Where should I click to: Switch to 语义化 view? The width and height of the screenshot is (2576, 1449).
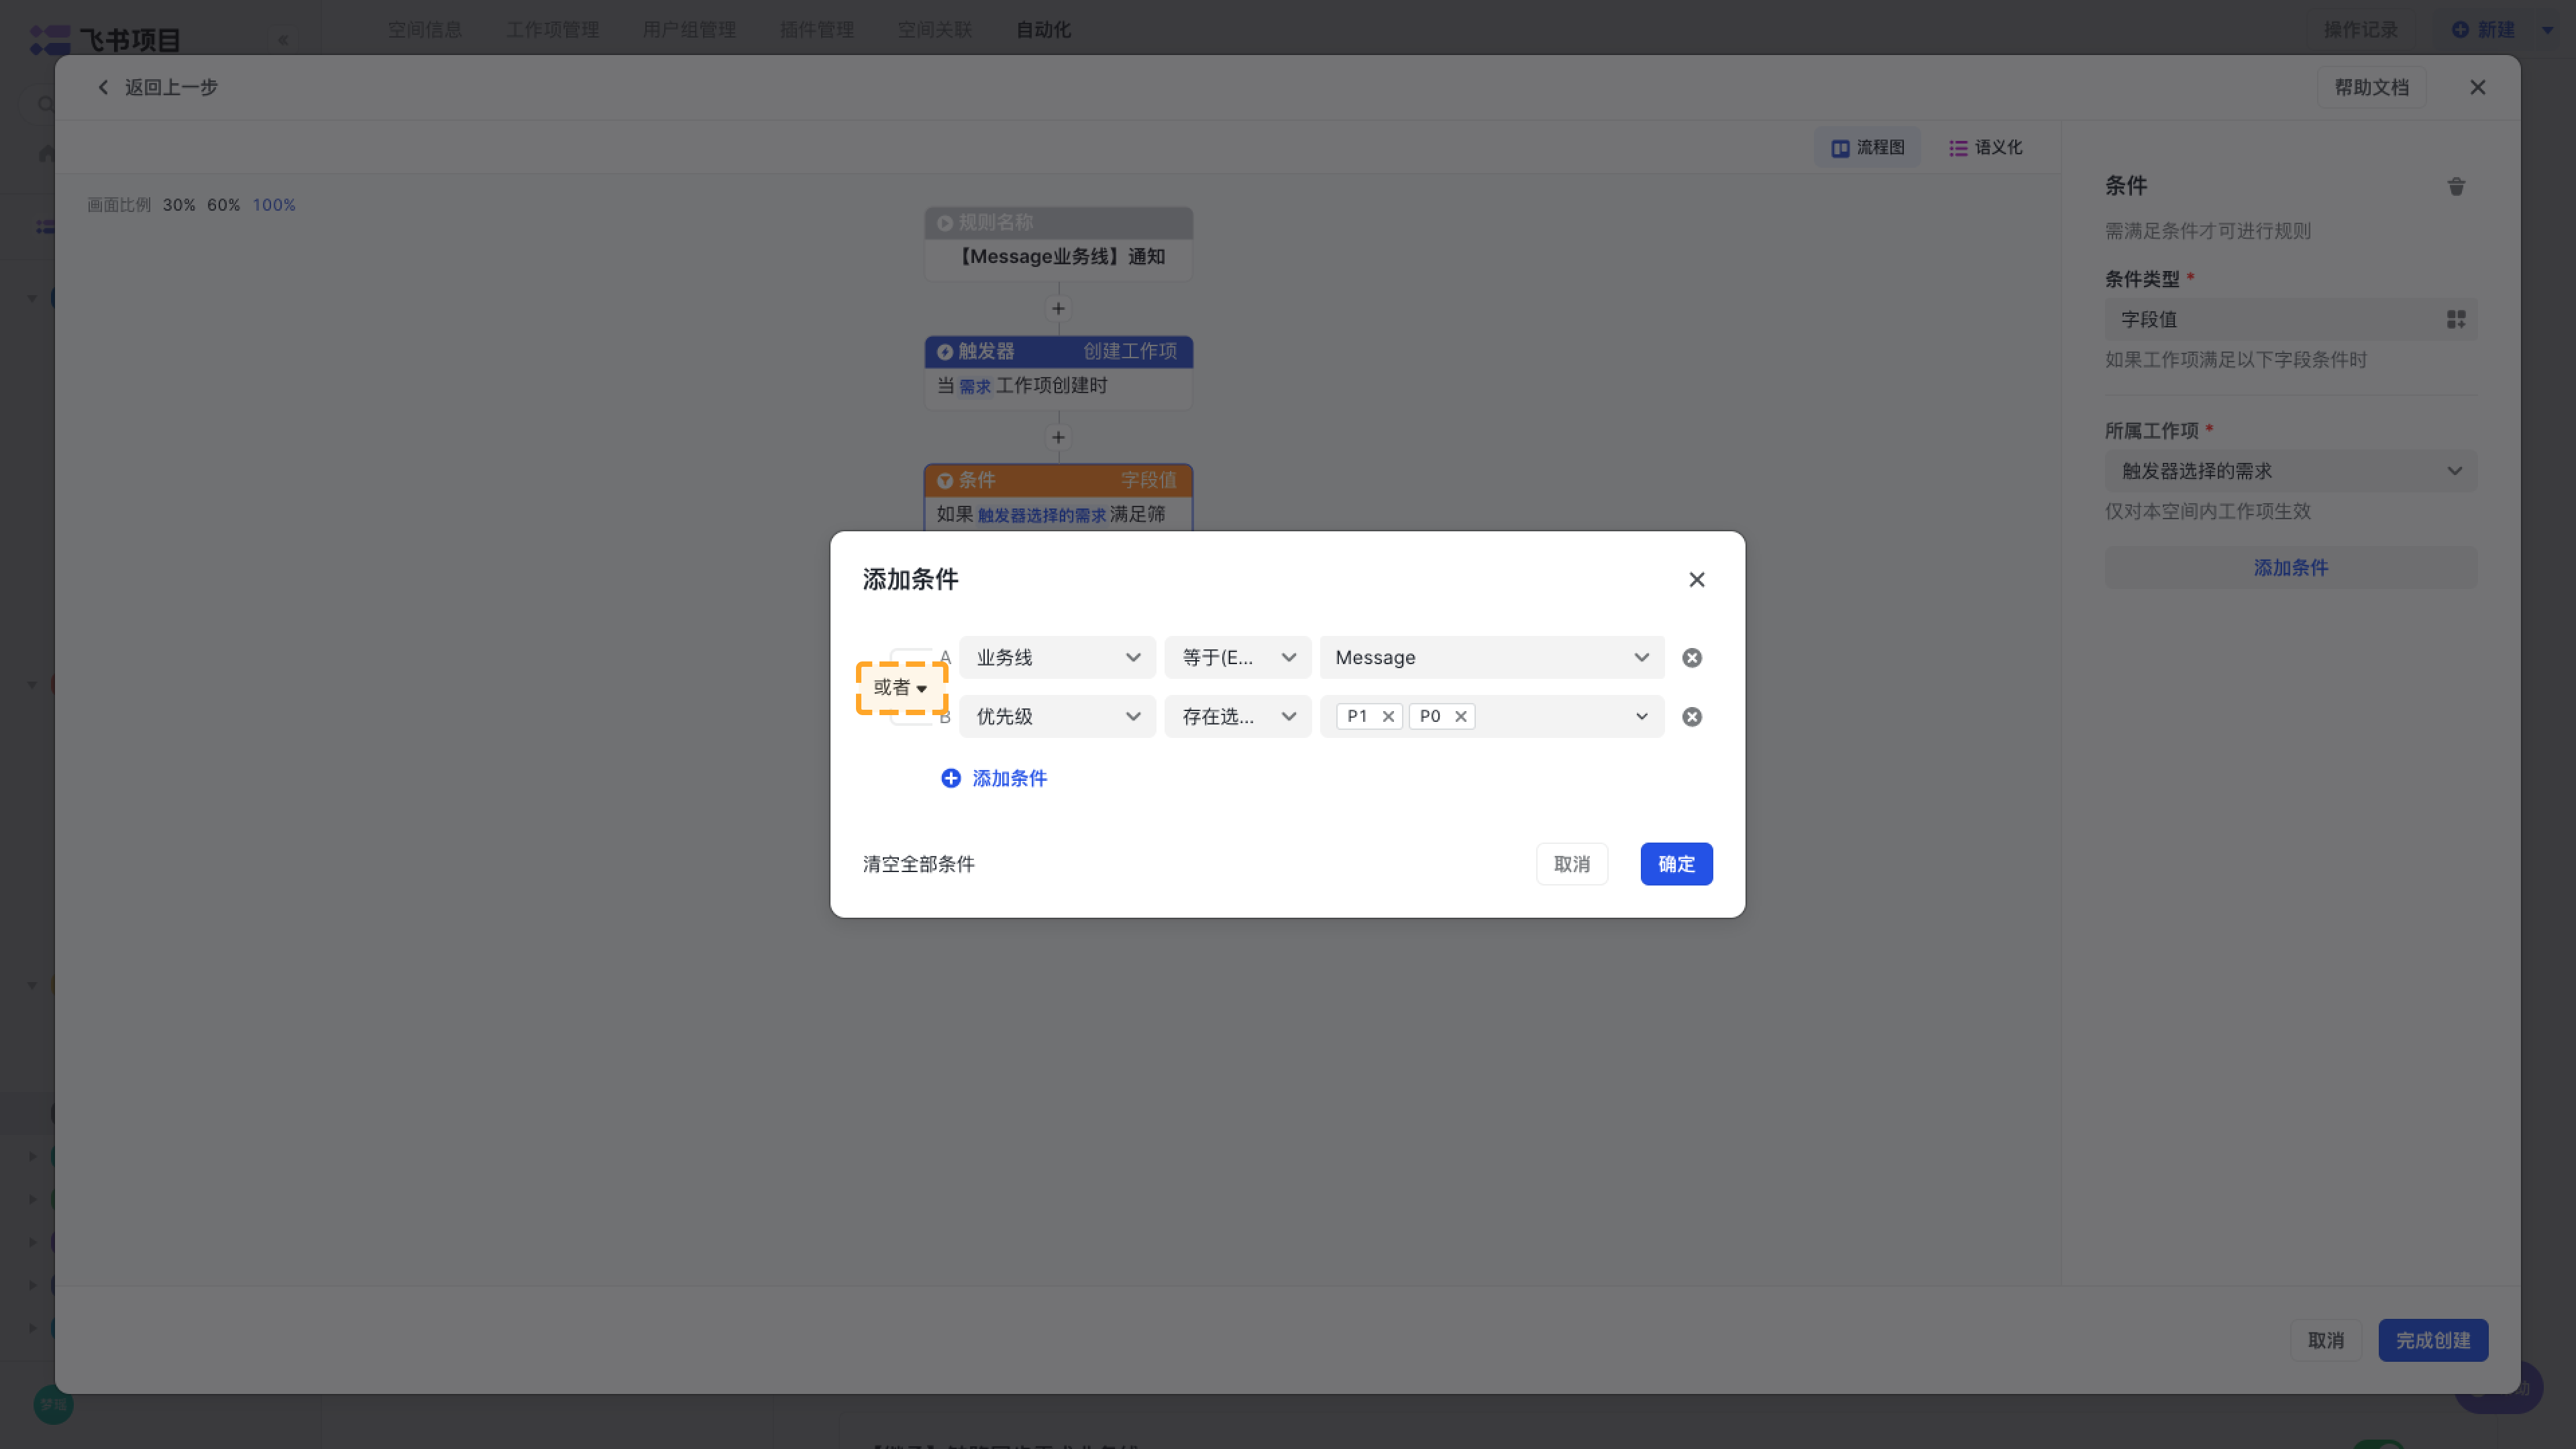click(1985, 148)
